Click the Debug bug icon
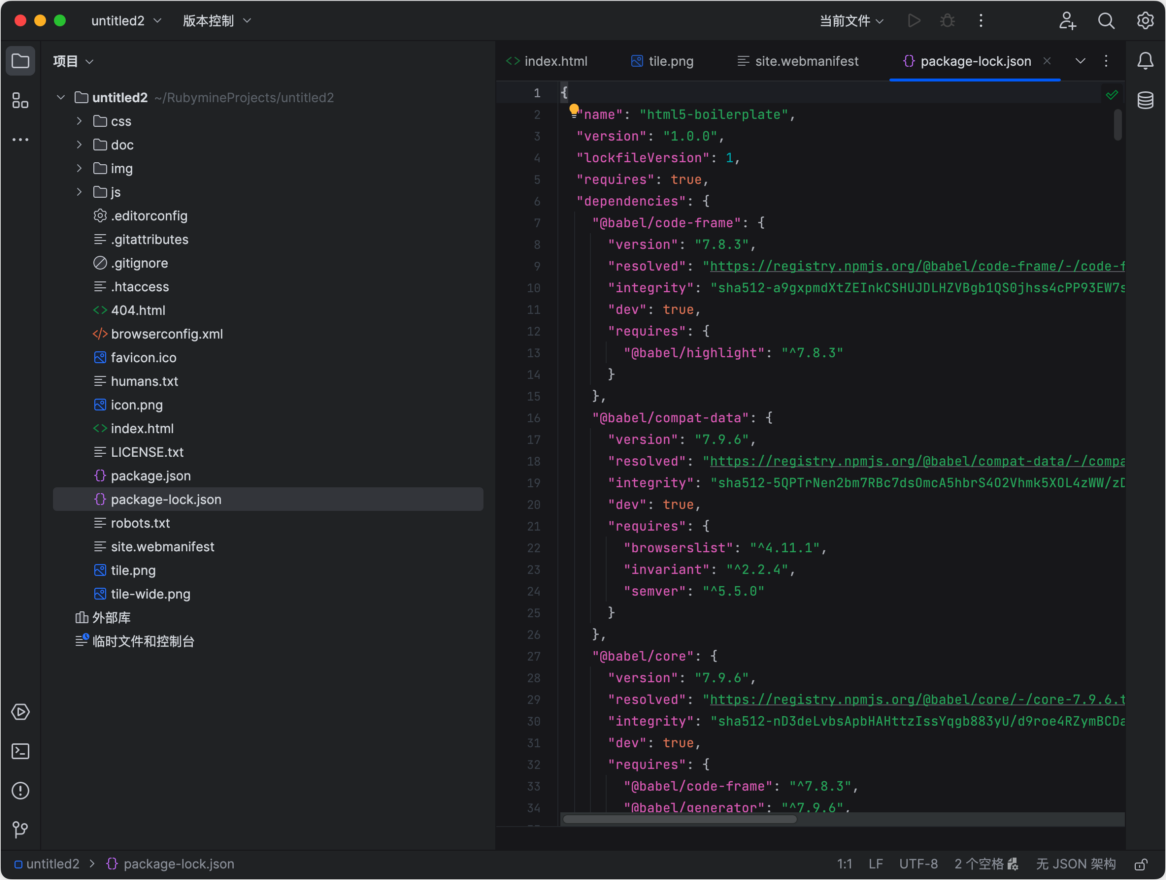The height and width of the screenshot is (880, 1166). tap(947, 21)
